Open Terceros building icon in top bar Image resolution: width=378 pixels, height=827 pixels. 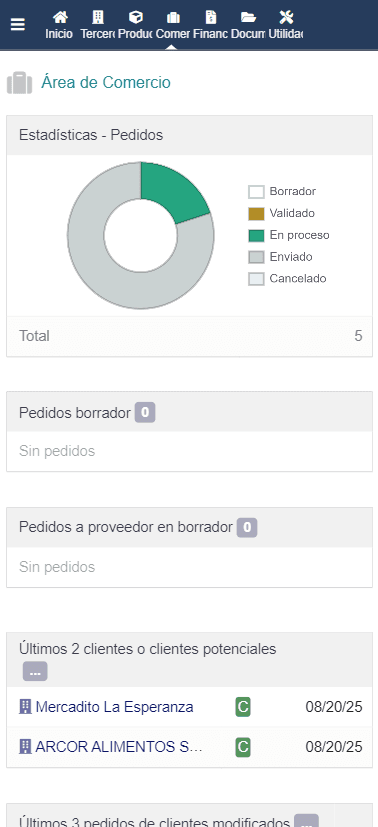tap(98, 17)
